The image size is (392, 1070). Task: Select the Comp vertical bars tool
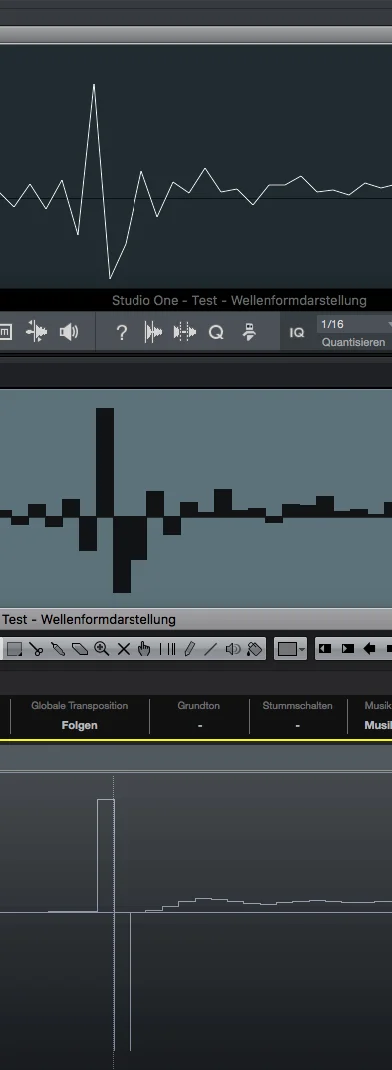(x=167, y=648)
